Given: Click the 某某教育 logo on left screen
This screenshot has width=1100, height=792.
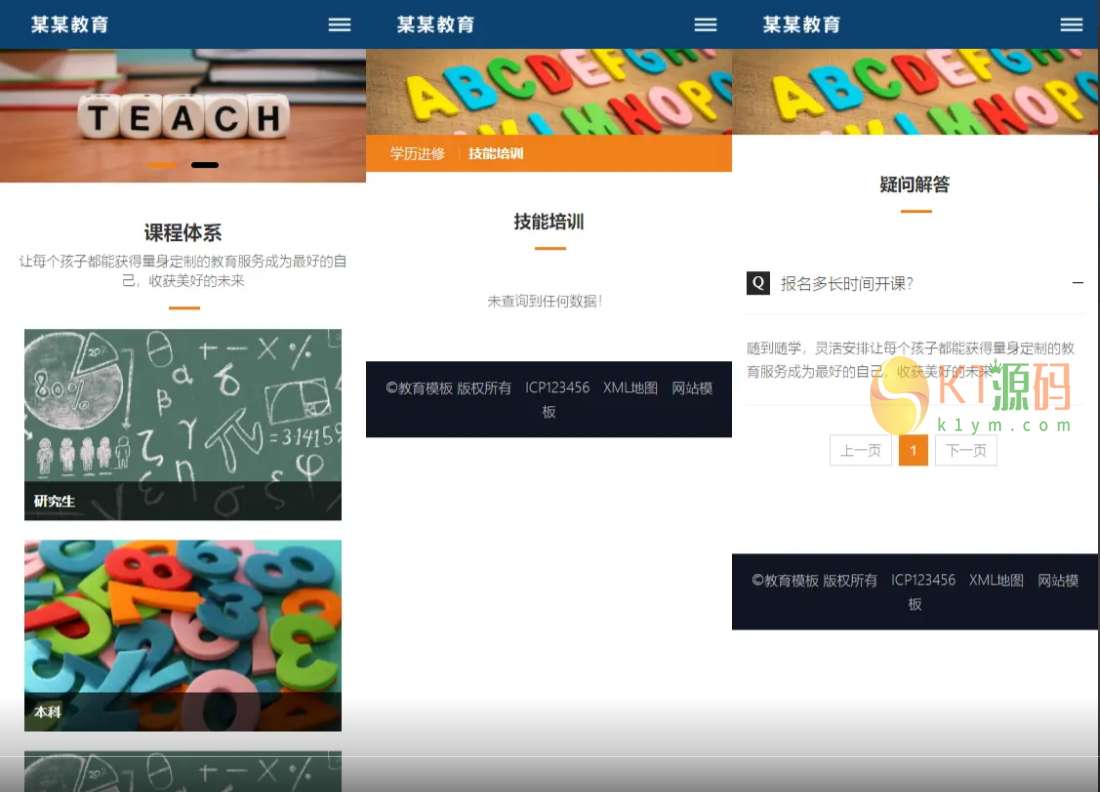Looking at the screenshot, I should point(69,25).
